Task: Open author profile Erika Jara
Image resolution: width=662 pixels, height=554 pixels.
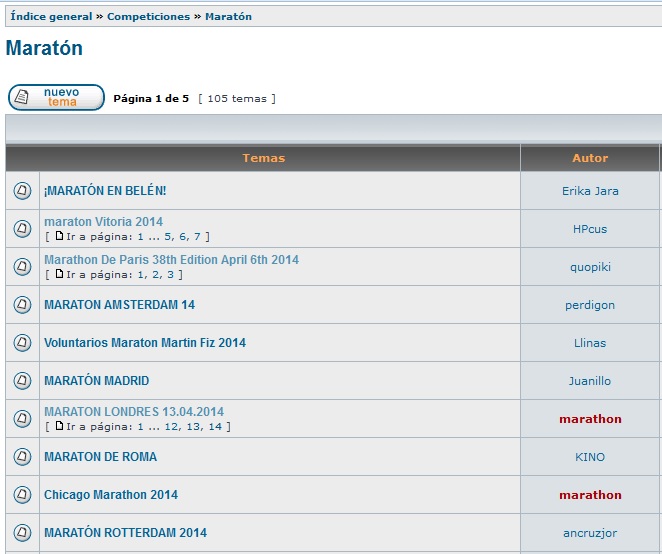Action: point(590,191)
